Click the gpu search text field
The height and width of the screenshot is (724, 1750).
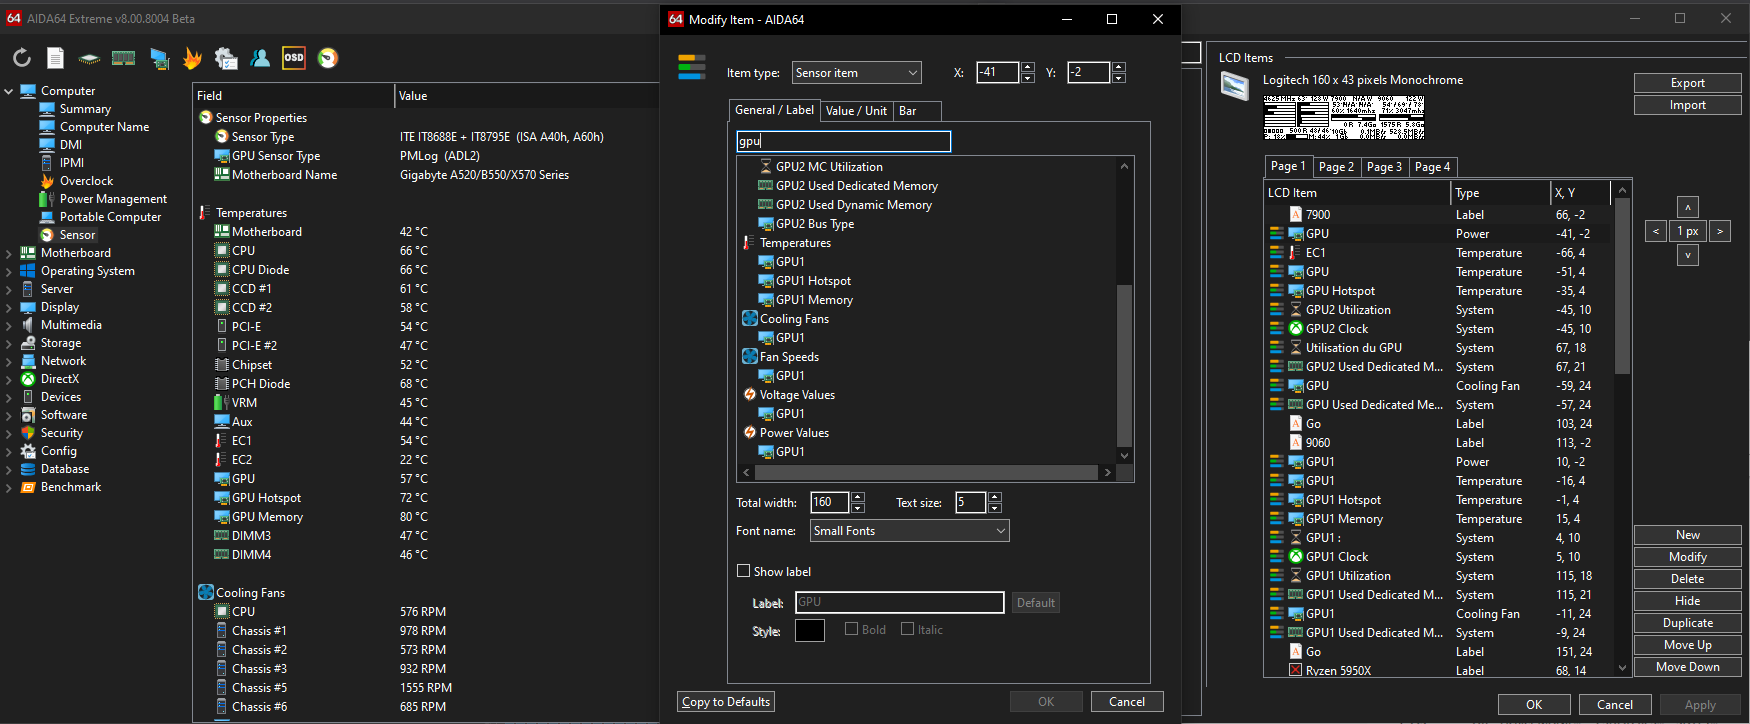[843, 142]
